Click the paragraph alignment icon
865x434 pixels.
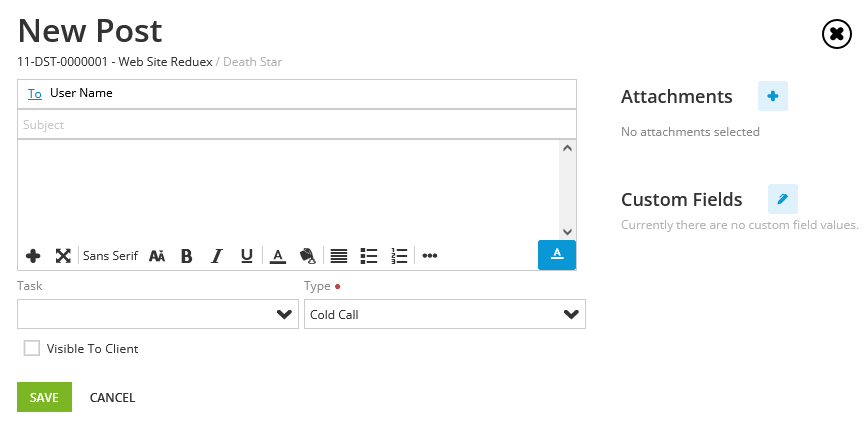point(339,256)
